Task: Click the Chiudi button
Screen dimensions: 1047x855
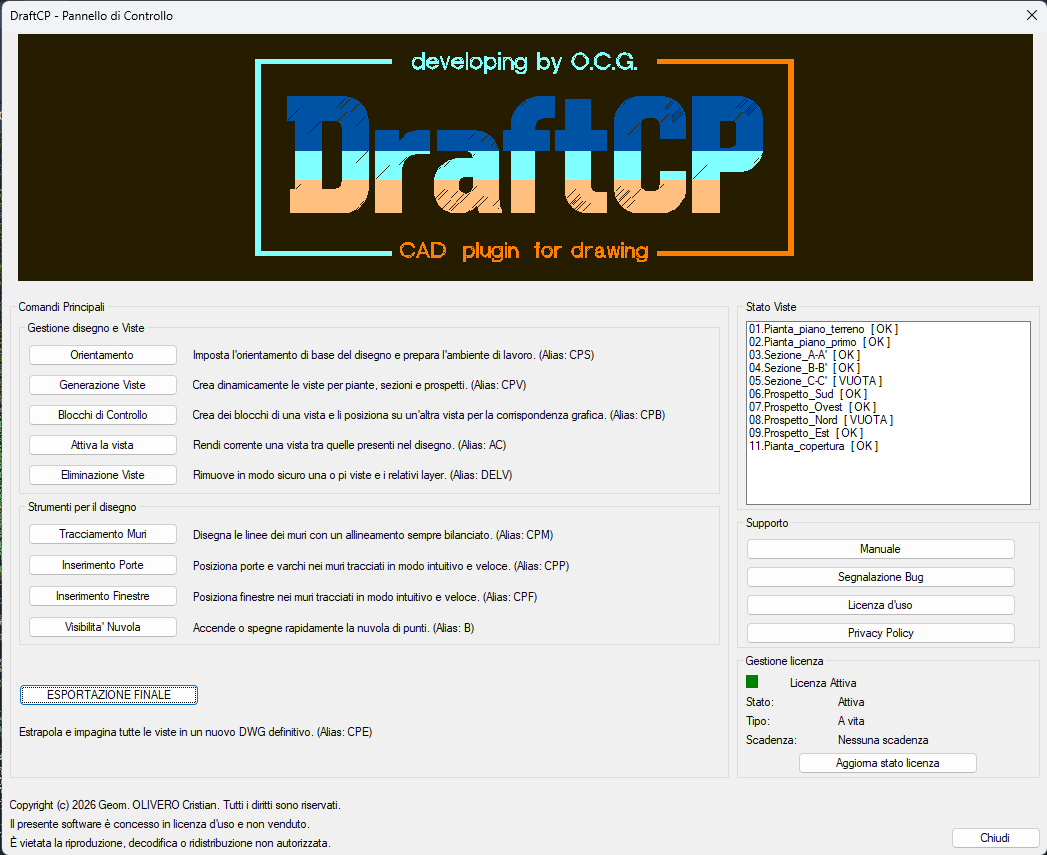Action: [x=995, y=838]
